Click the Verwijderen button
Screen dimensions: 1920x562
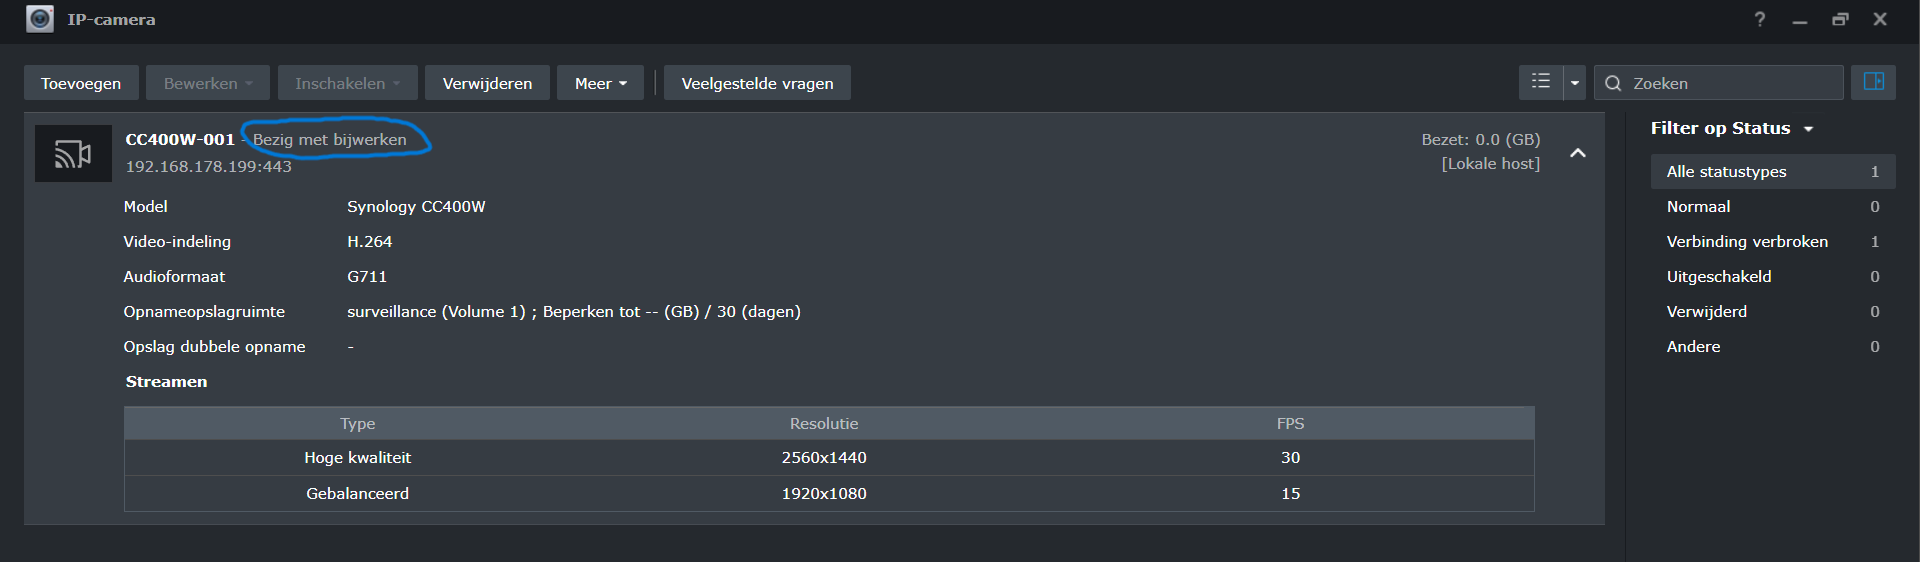tap(487, 83)
